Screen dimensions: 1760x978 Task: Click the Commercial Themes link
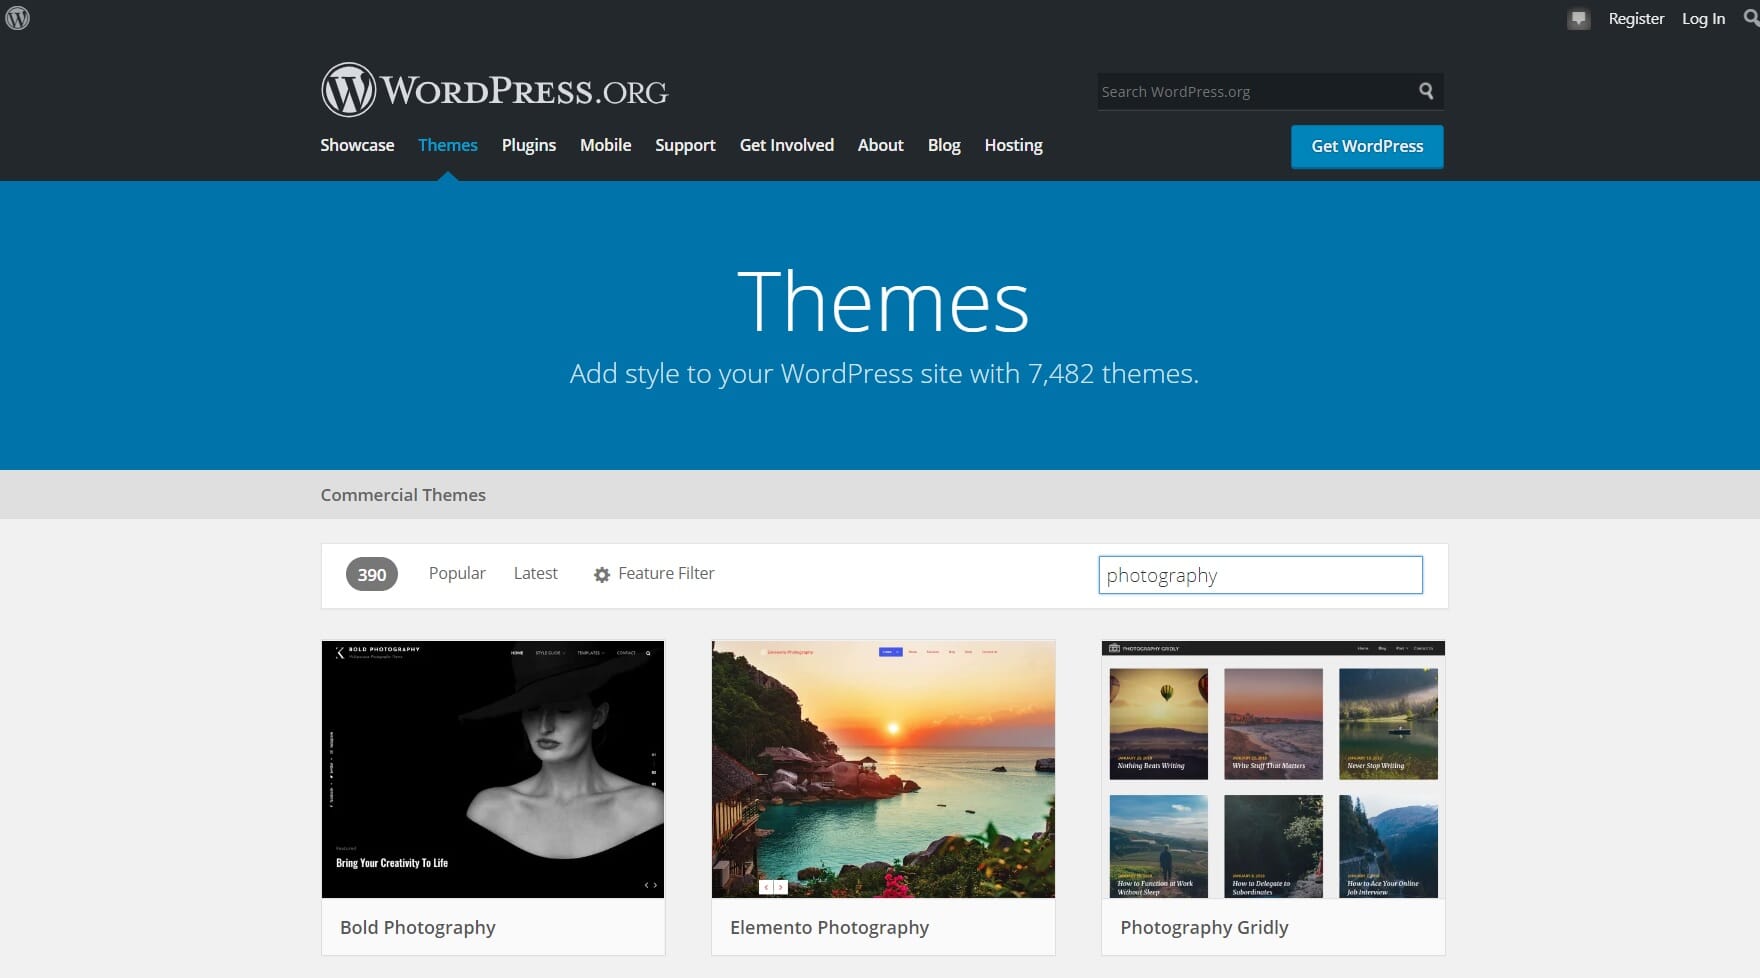coord(403,495)
